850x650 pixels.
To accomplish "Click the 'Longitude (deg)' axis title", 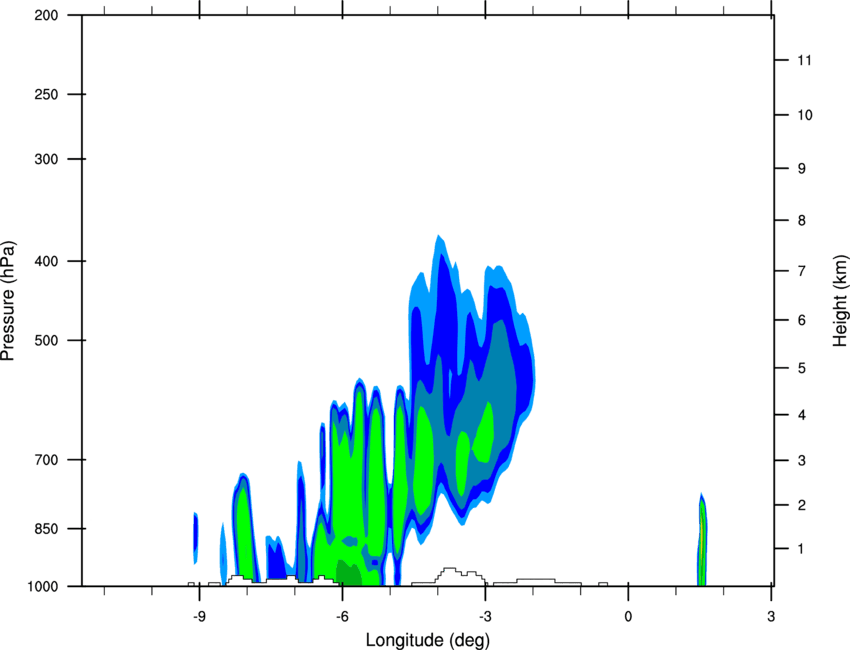I will pyautogui.click(x=428, y=640).
